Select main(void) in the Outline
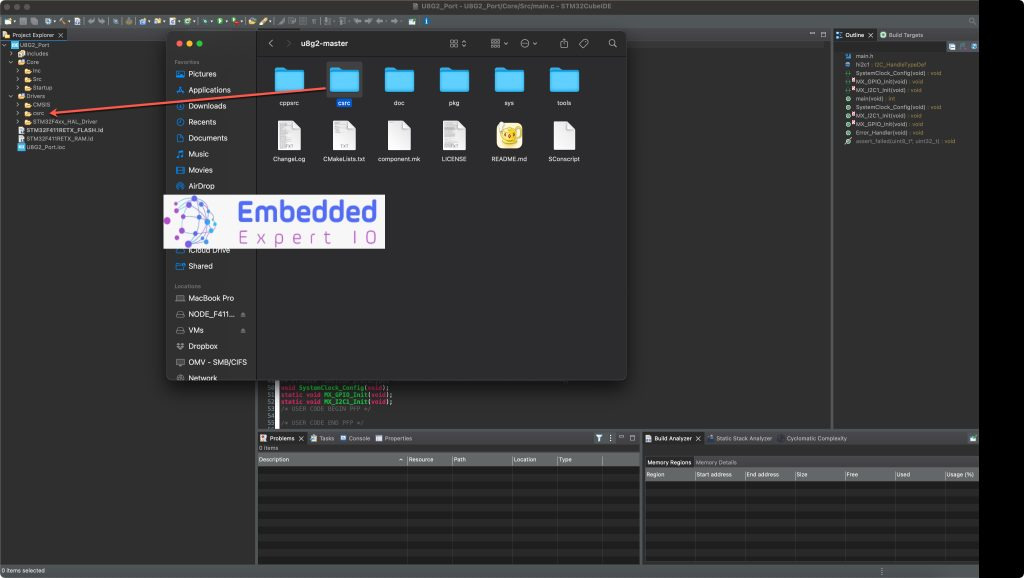The image size is (1024, 578). (x=868, y=99)
